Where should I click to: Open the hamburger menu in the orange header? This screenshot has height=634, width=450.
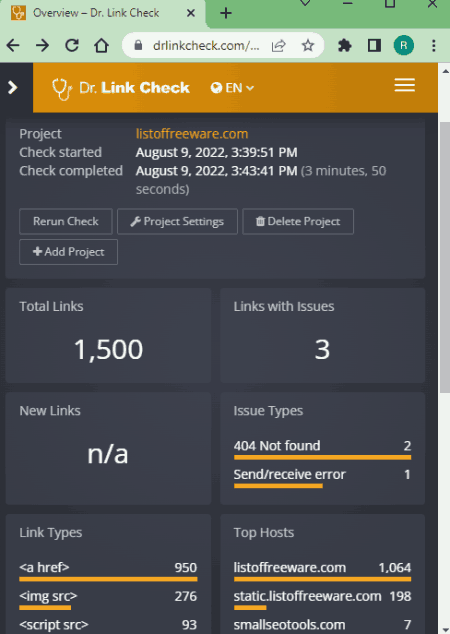404,85
